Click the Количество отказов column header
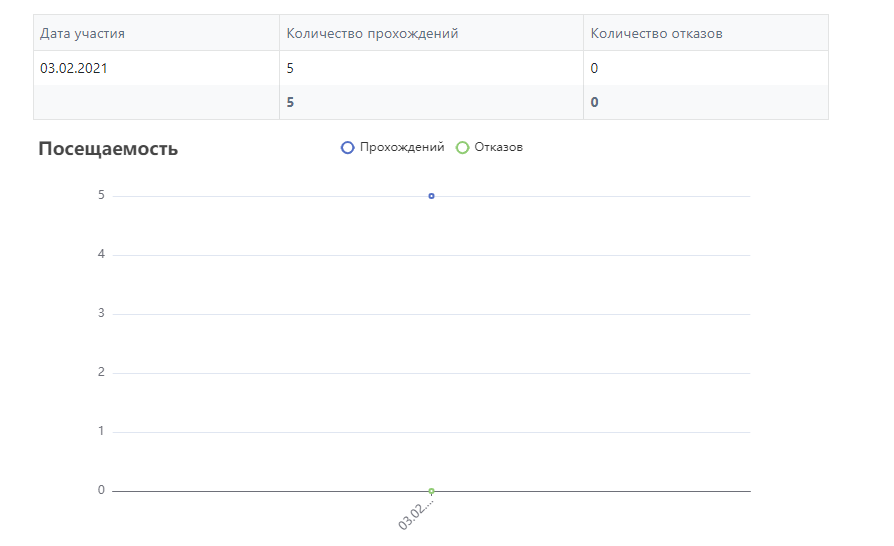Image resolution: width=894 pixels, height=546 pixels. pyautogui.click(x=656, y=33)
